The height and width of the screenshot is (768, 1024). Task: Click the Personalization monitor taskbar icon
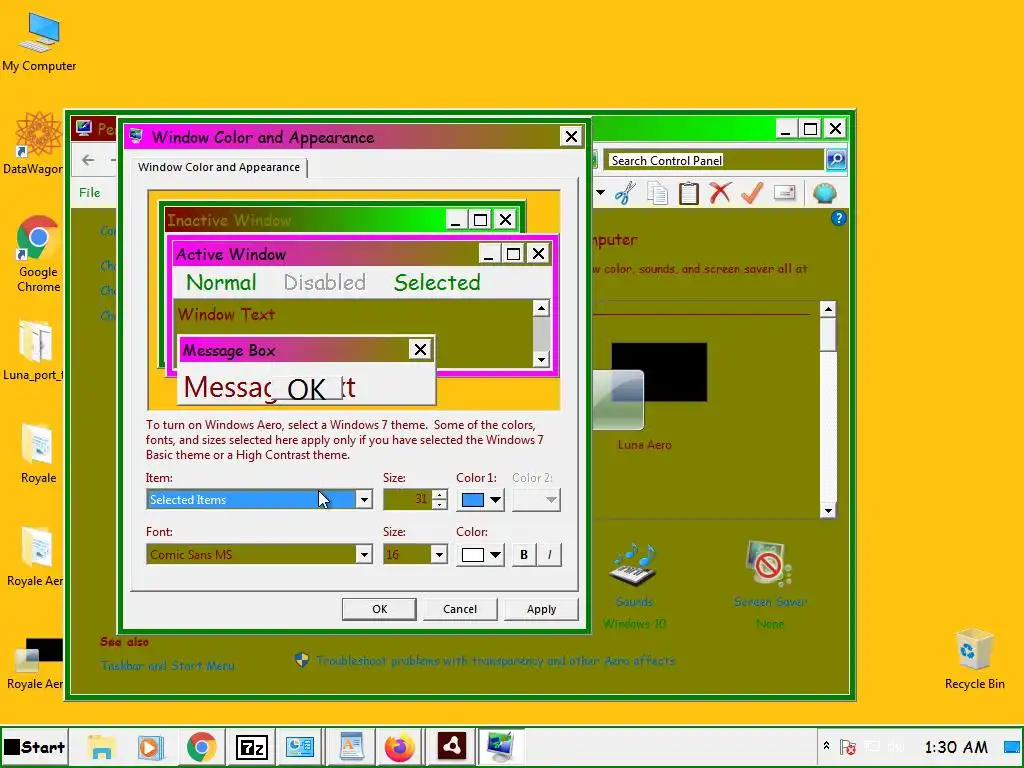[x=501, y=747]
